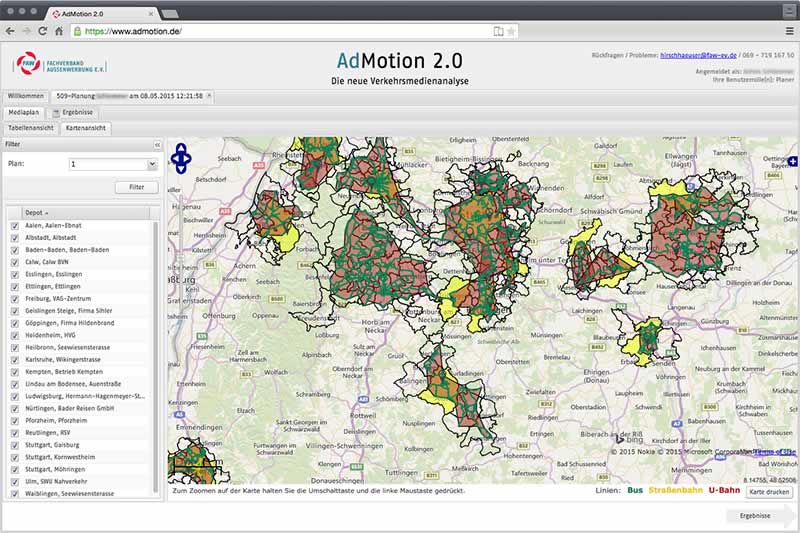Image resolution: width=800 pixels, height=533 pixels.
Task: Click the Filter button
Action: point(137,187)
